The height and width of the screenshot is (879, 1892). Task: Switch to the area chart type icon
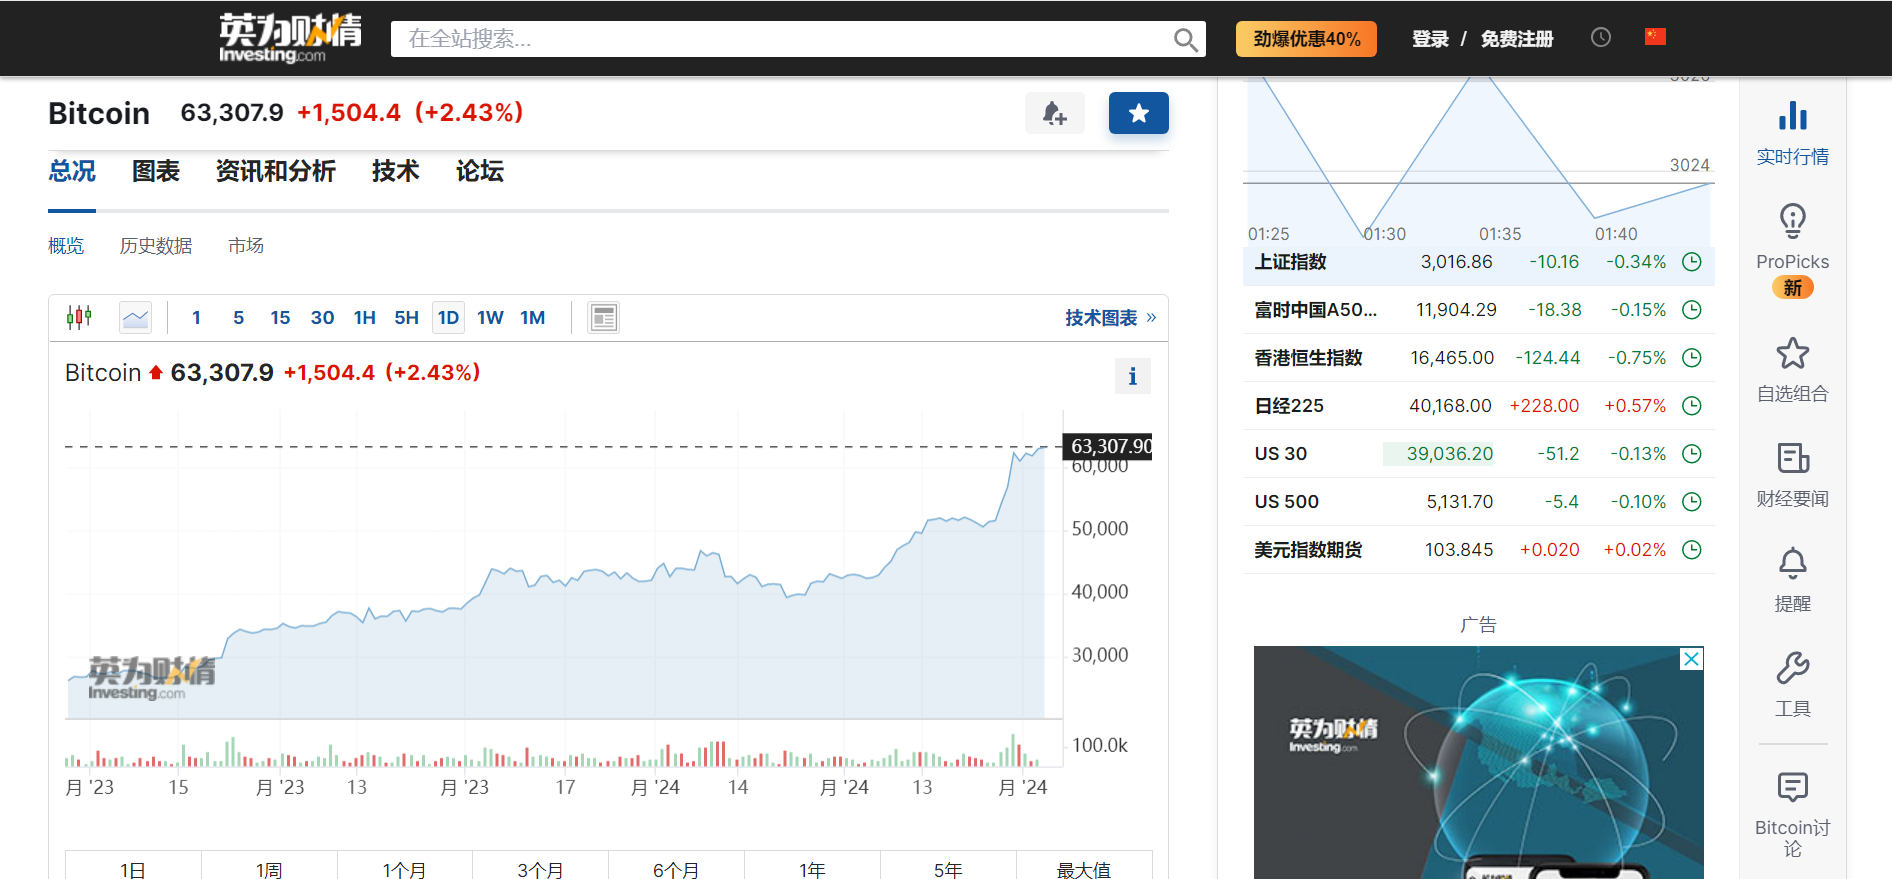coord(135,318)
